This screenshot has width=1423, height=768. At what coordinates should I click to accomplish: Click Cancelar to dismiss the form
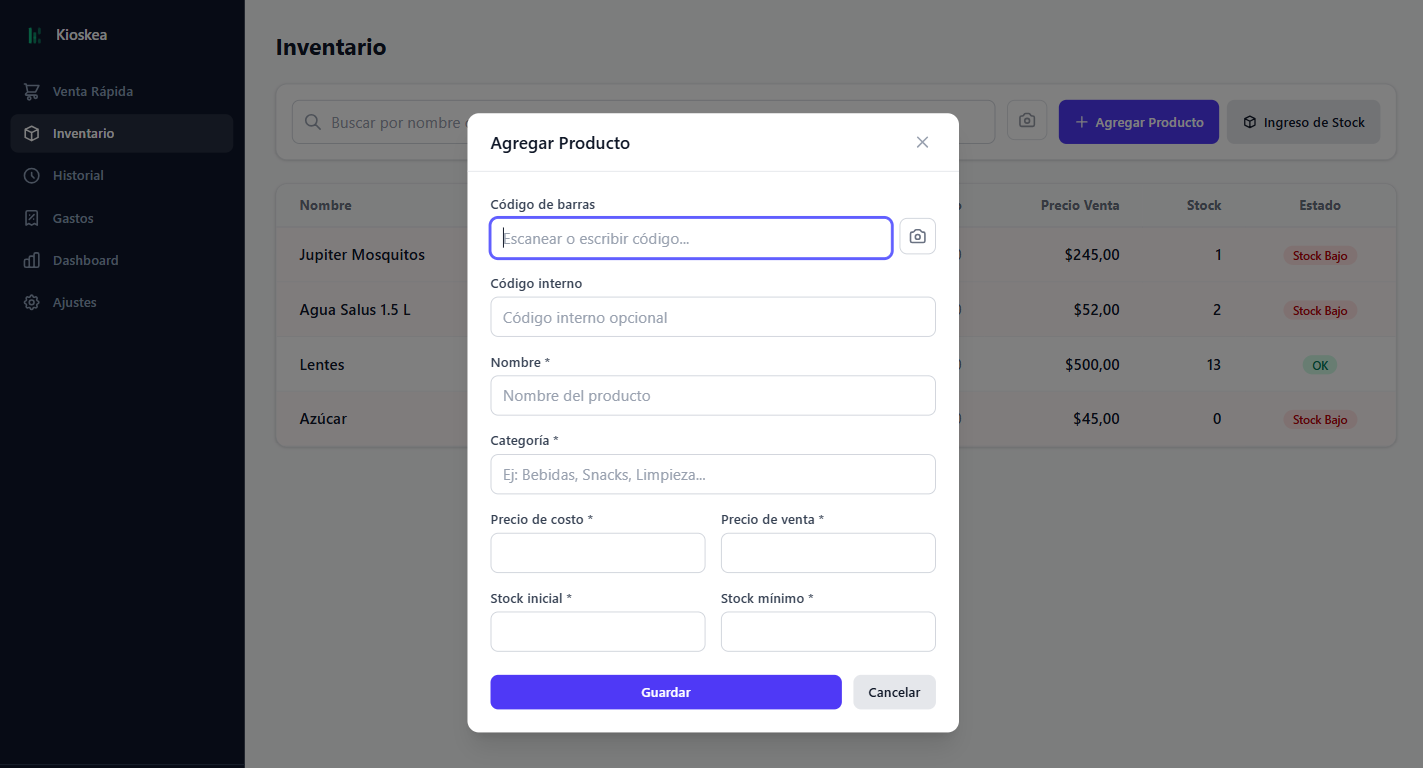893,692
